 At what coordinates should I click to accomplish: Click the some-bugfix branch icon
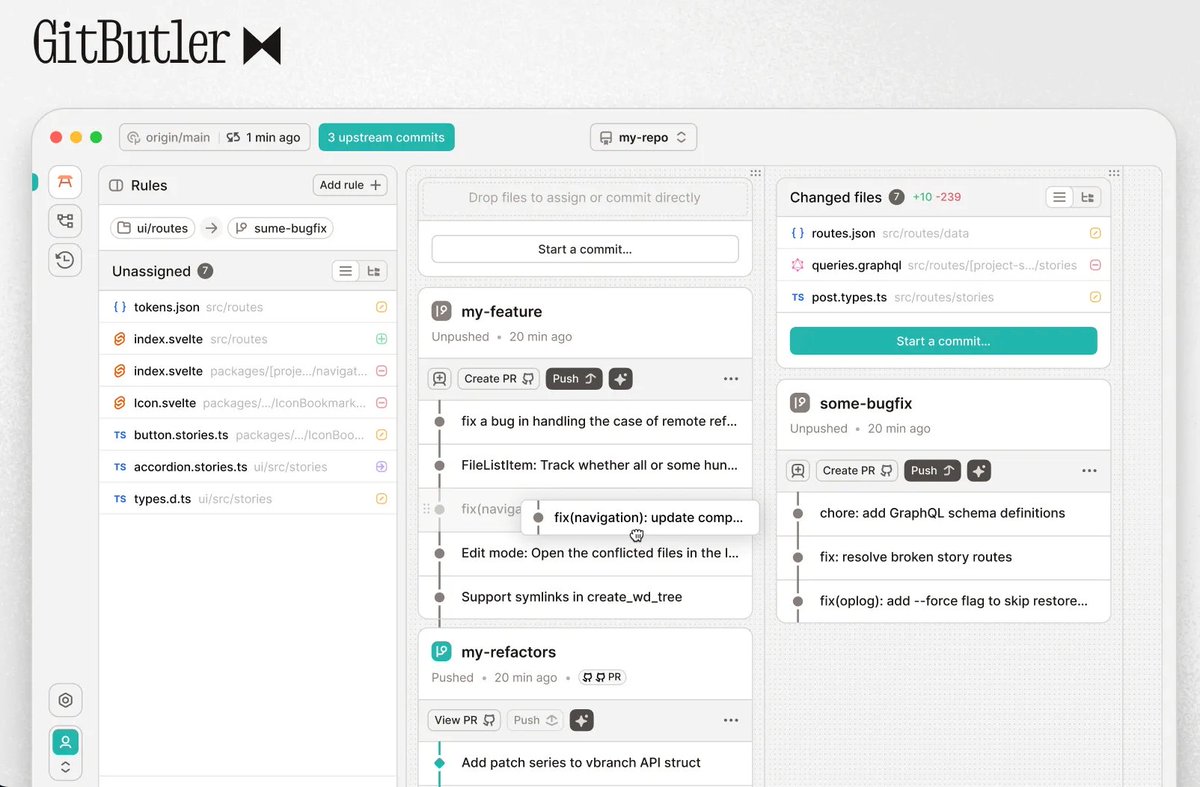(800, 403)
